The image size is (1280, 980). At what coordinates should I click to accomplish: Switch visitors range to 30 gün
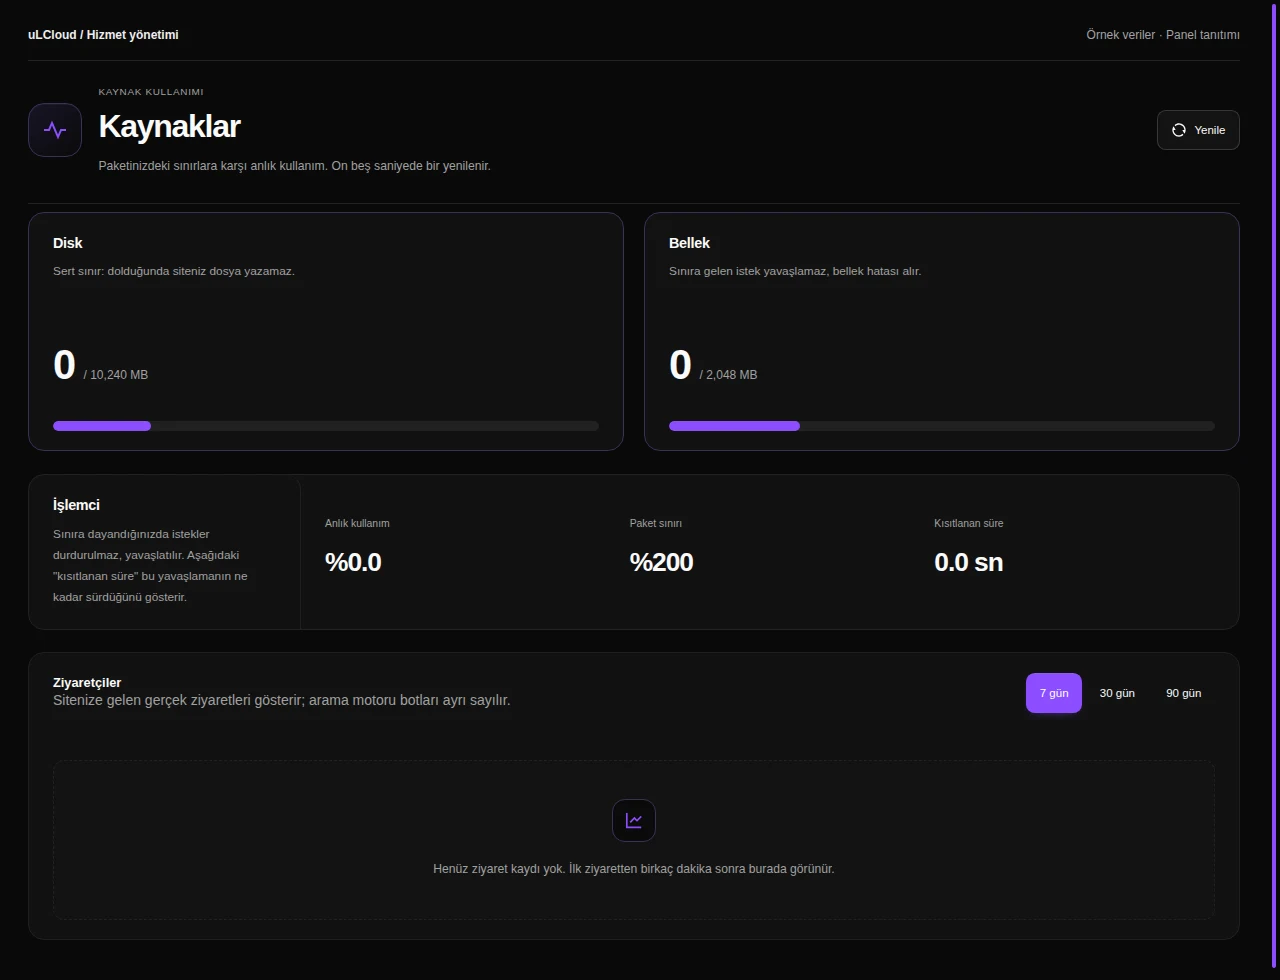(1117, 693)
